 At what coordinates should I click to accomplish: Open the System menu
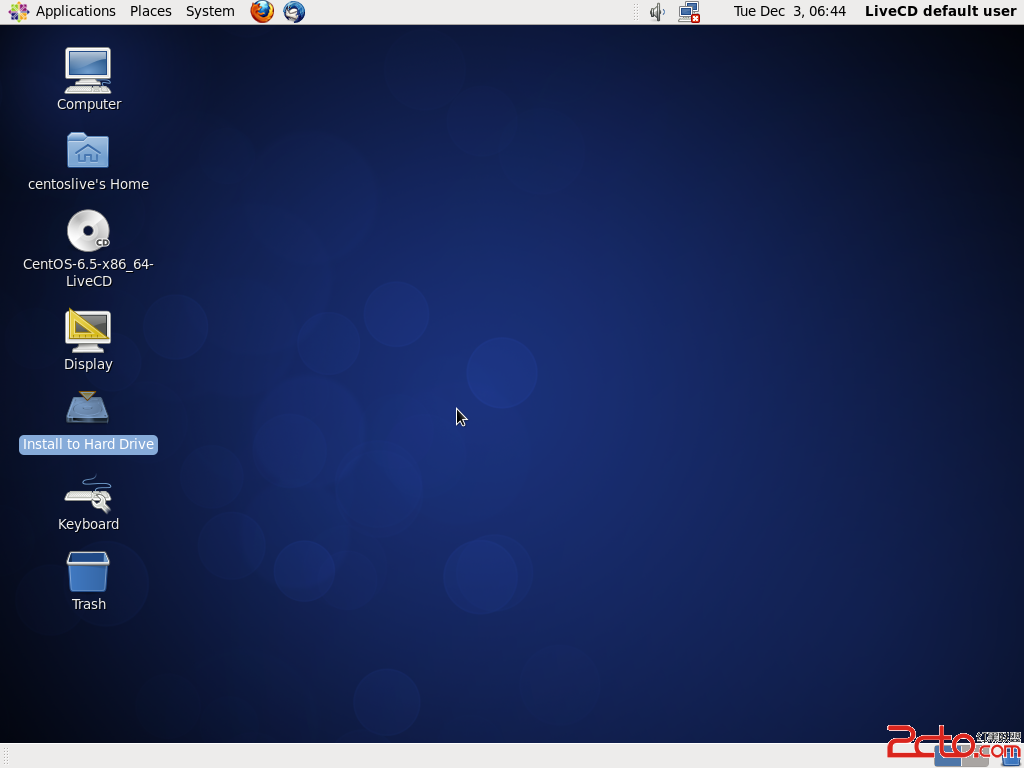210,11
